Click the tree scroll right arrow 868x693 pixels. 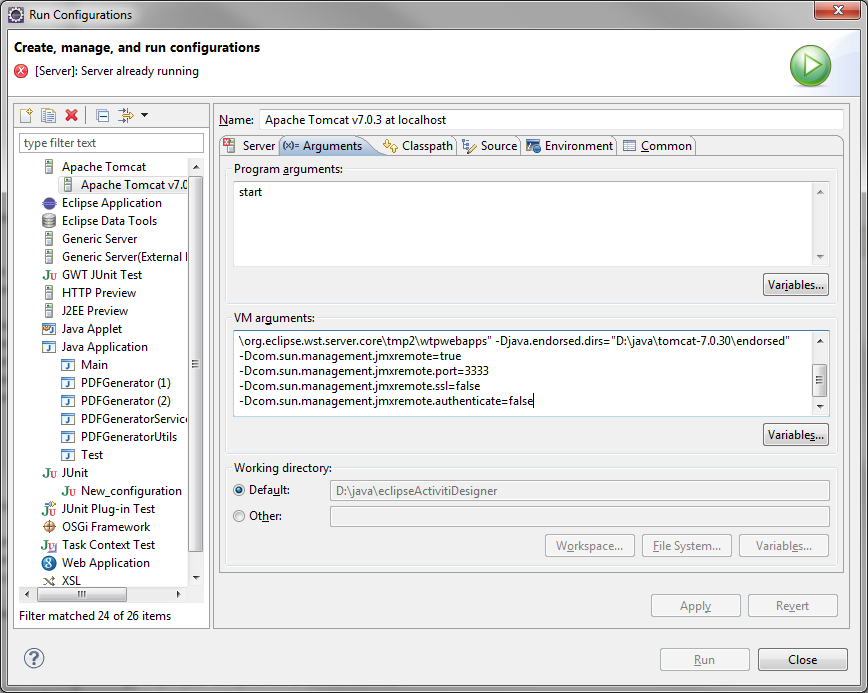178,594
